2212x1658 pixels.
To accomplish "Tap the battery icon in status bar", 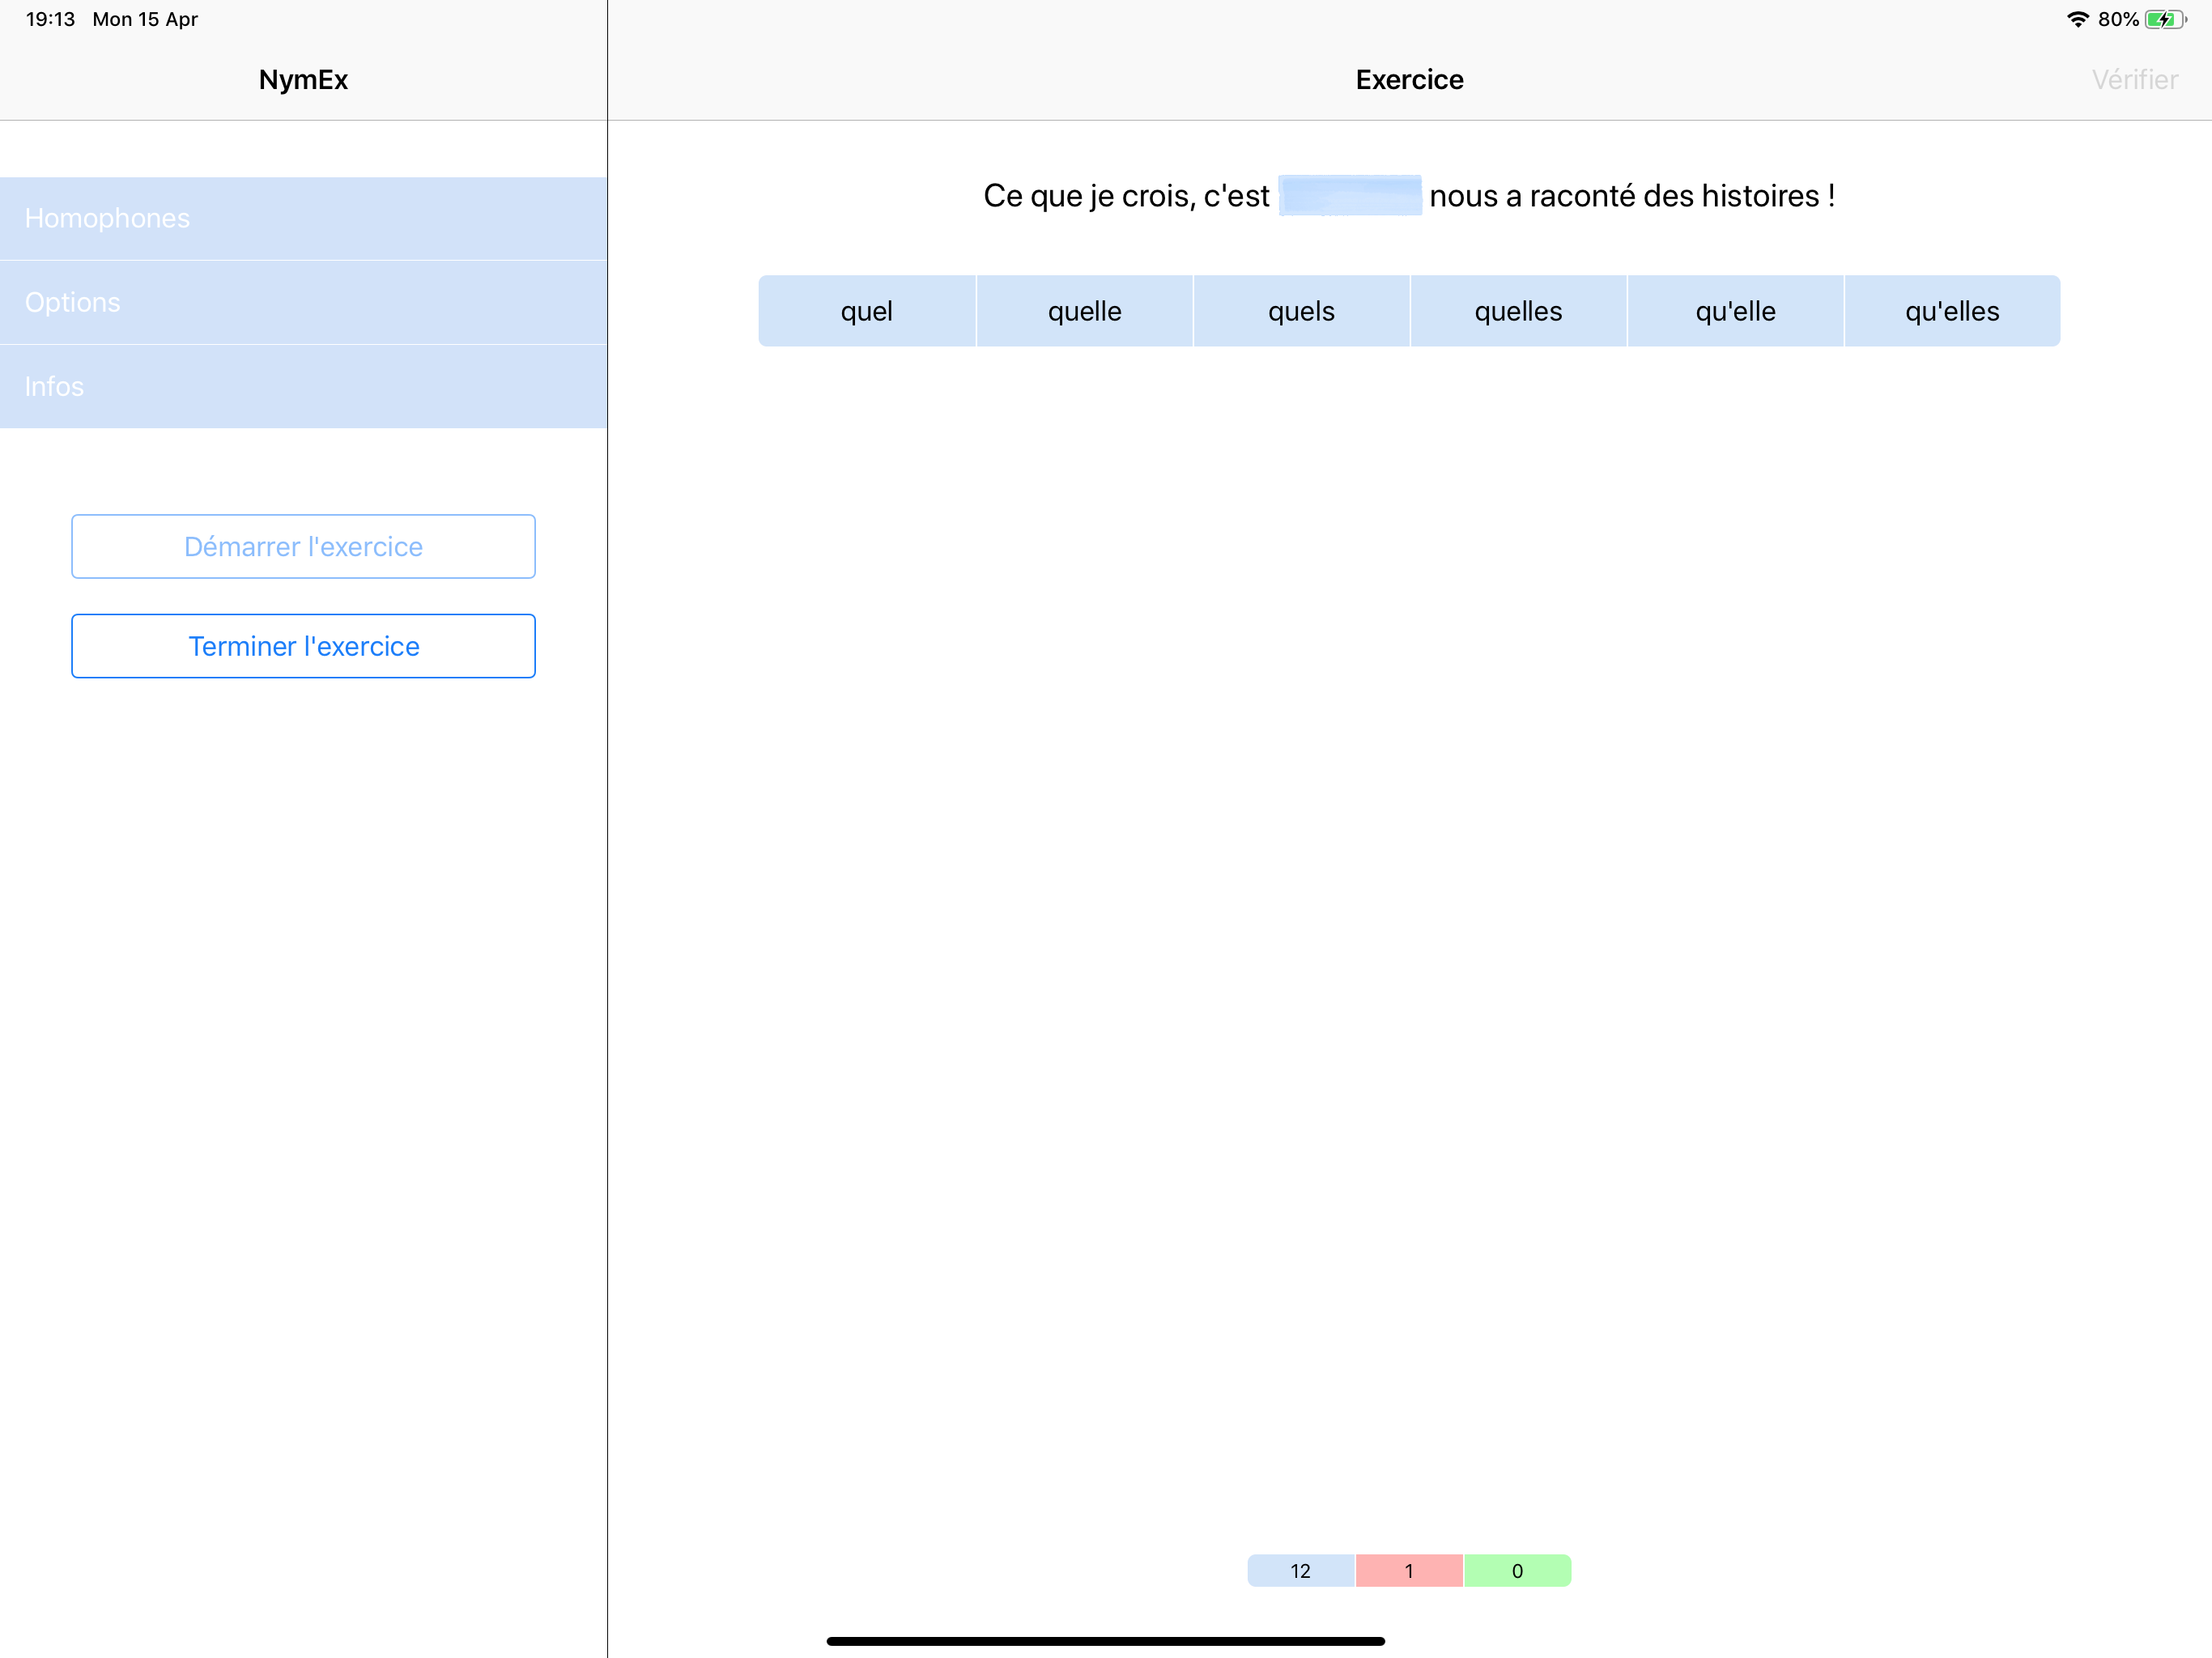I will (2164, 19).
